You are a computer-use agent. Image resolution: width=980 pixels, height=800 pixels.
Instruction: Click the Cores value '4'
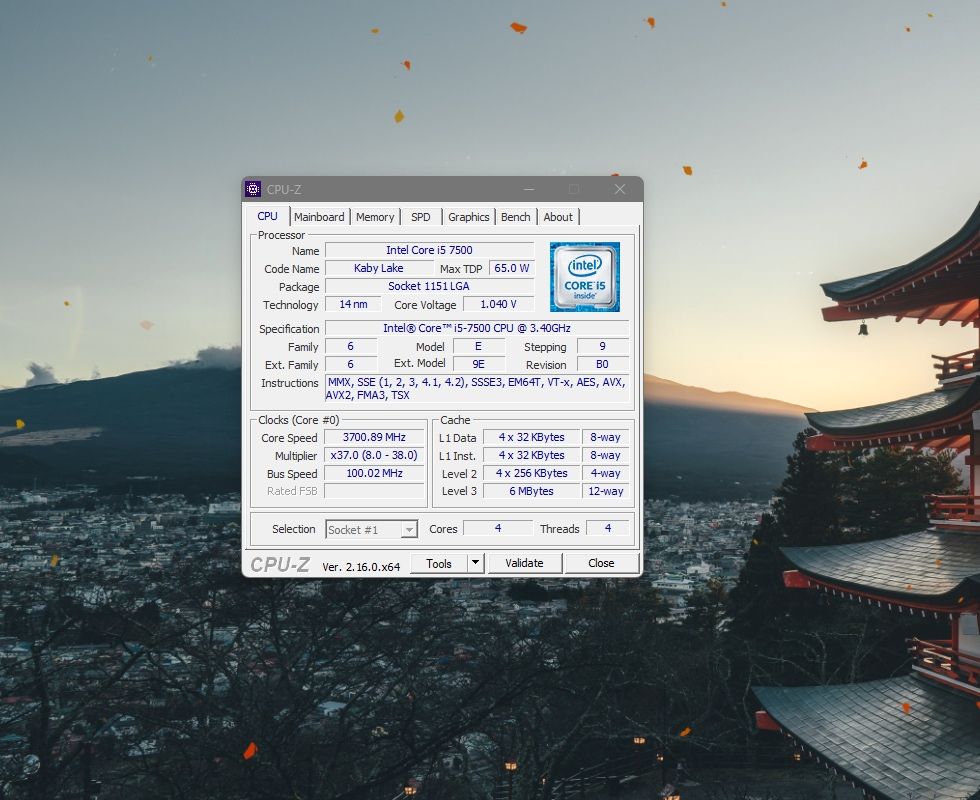click(x=498, y=529)
